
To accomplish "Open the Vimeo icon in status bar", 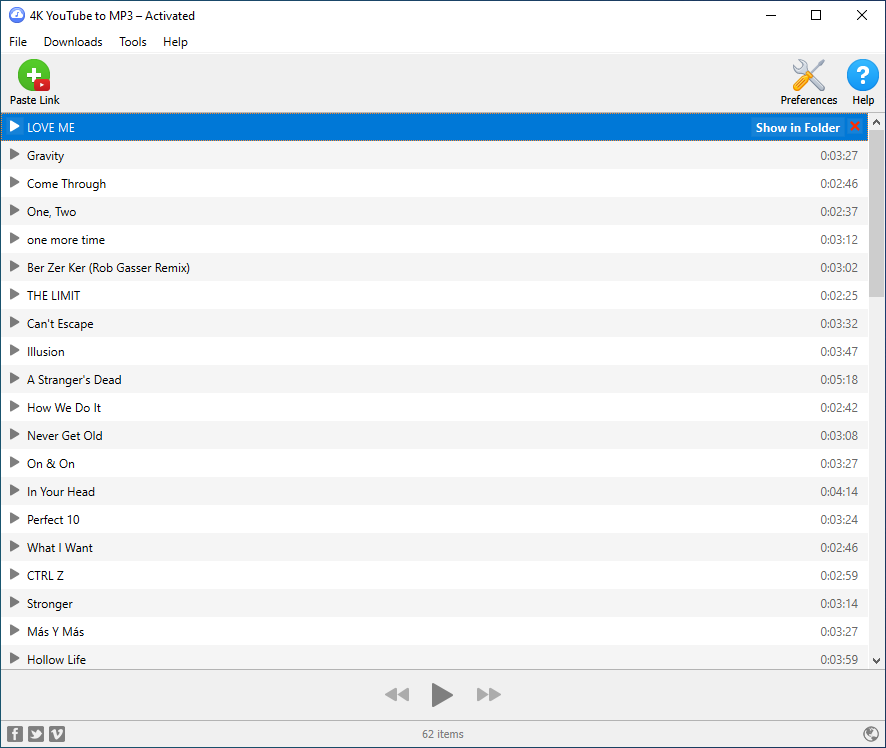I will (x=57, y=734).
